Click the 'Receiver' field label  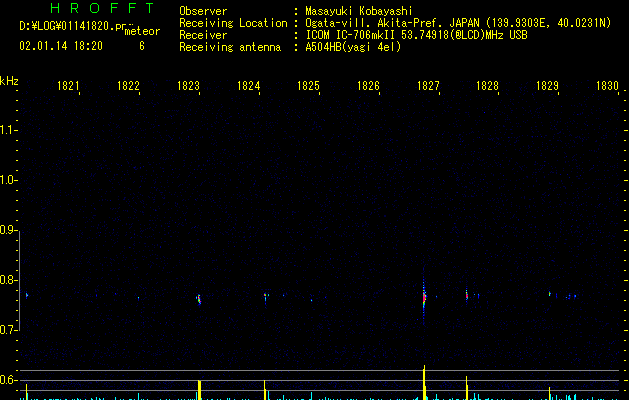click(x=203, y=35)
